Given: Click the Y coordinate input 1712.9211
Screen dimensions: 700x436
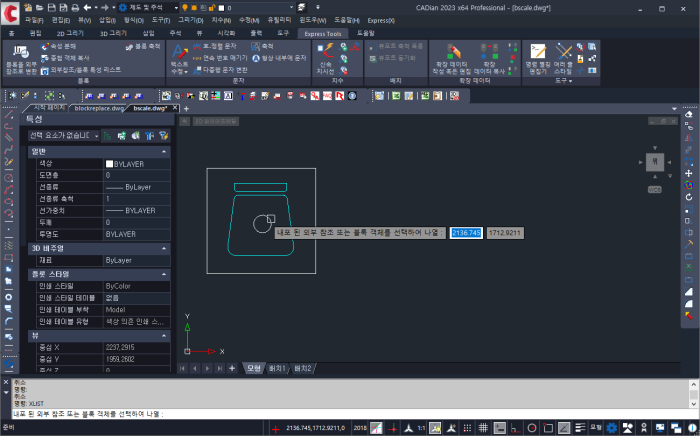Looking at the screenshot, I should [504, 233].
